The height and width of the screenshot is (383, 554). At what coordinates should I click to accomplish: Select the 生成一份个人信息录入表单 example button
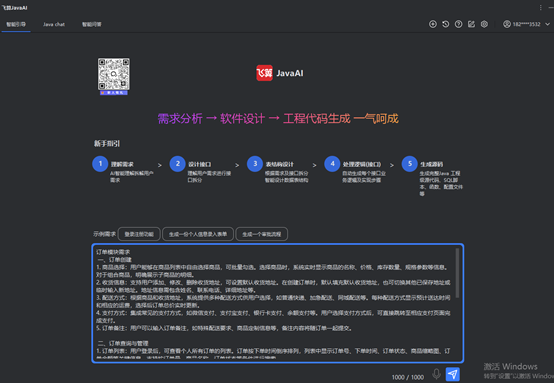198,234
